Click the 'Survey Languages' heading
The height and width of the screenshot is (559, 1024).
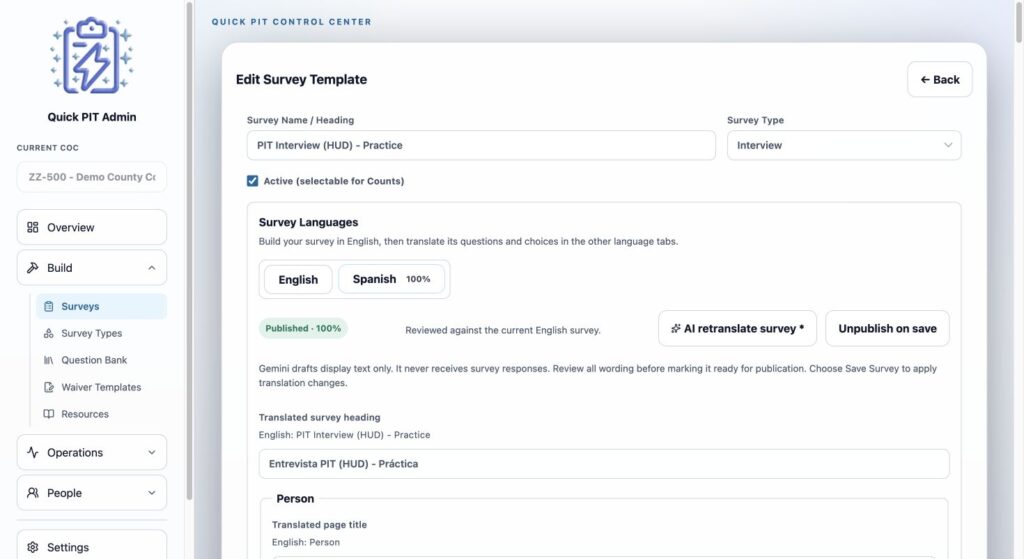click(x=308, y=222)
